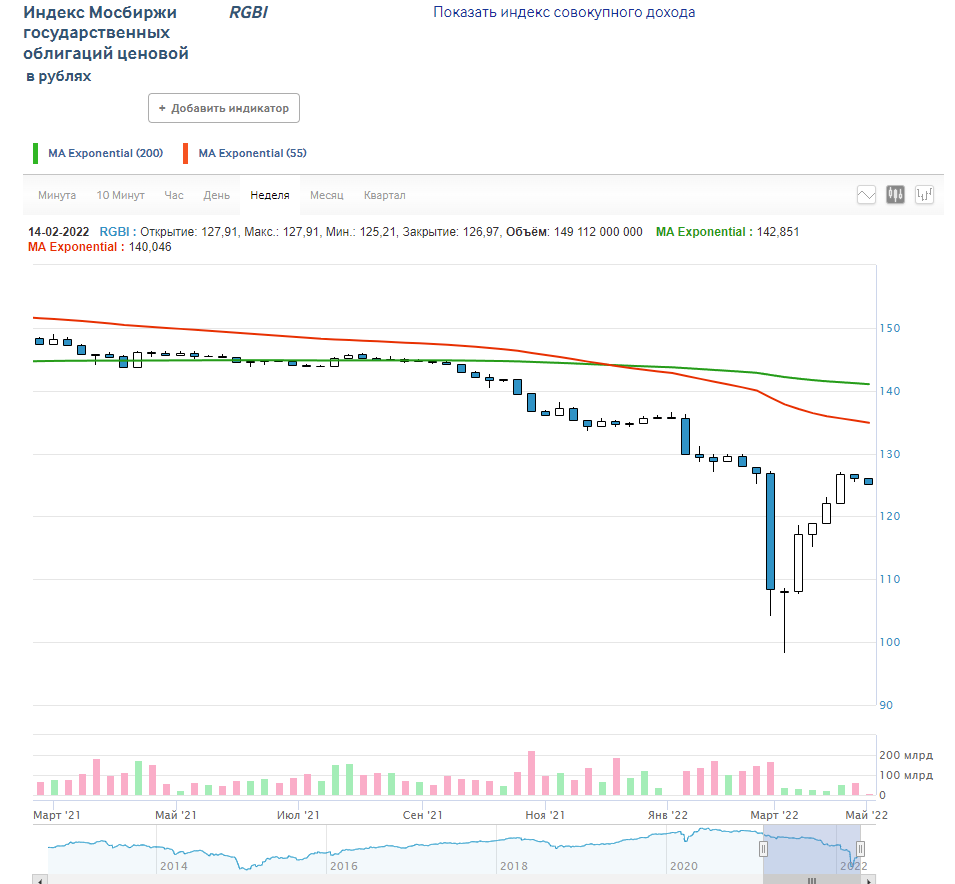Grab left handle of range navigator

coord(763,849)
